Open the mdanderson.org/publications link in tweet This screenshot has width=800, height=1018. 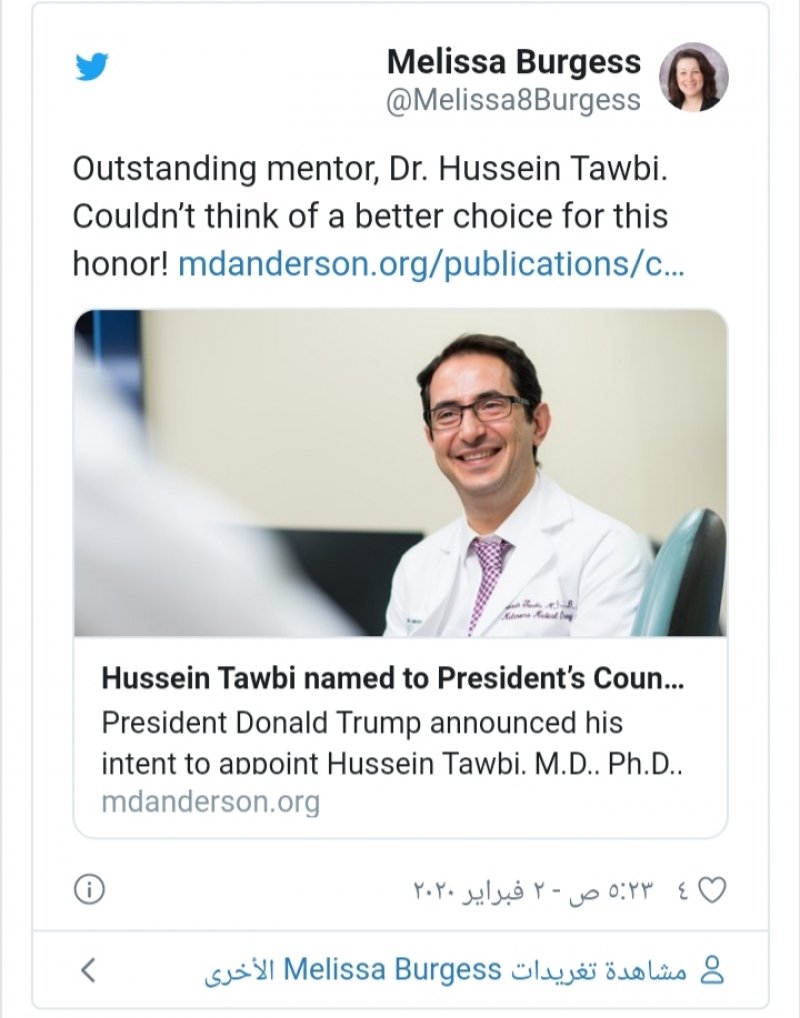[x=431, y=265]
